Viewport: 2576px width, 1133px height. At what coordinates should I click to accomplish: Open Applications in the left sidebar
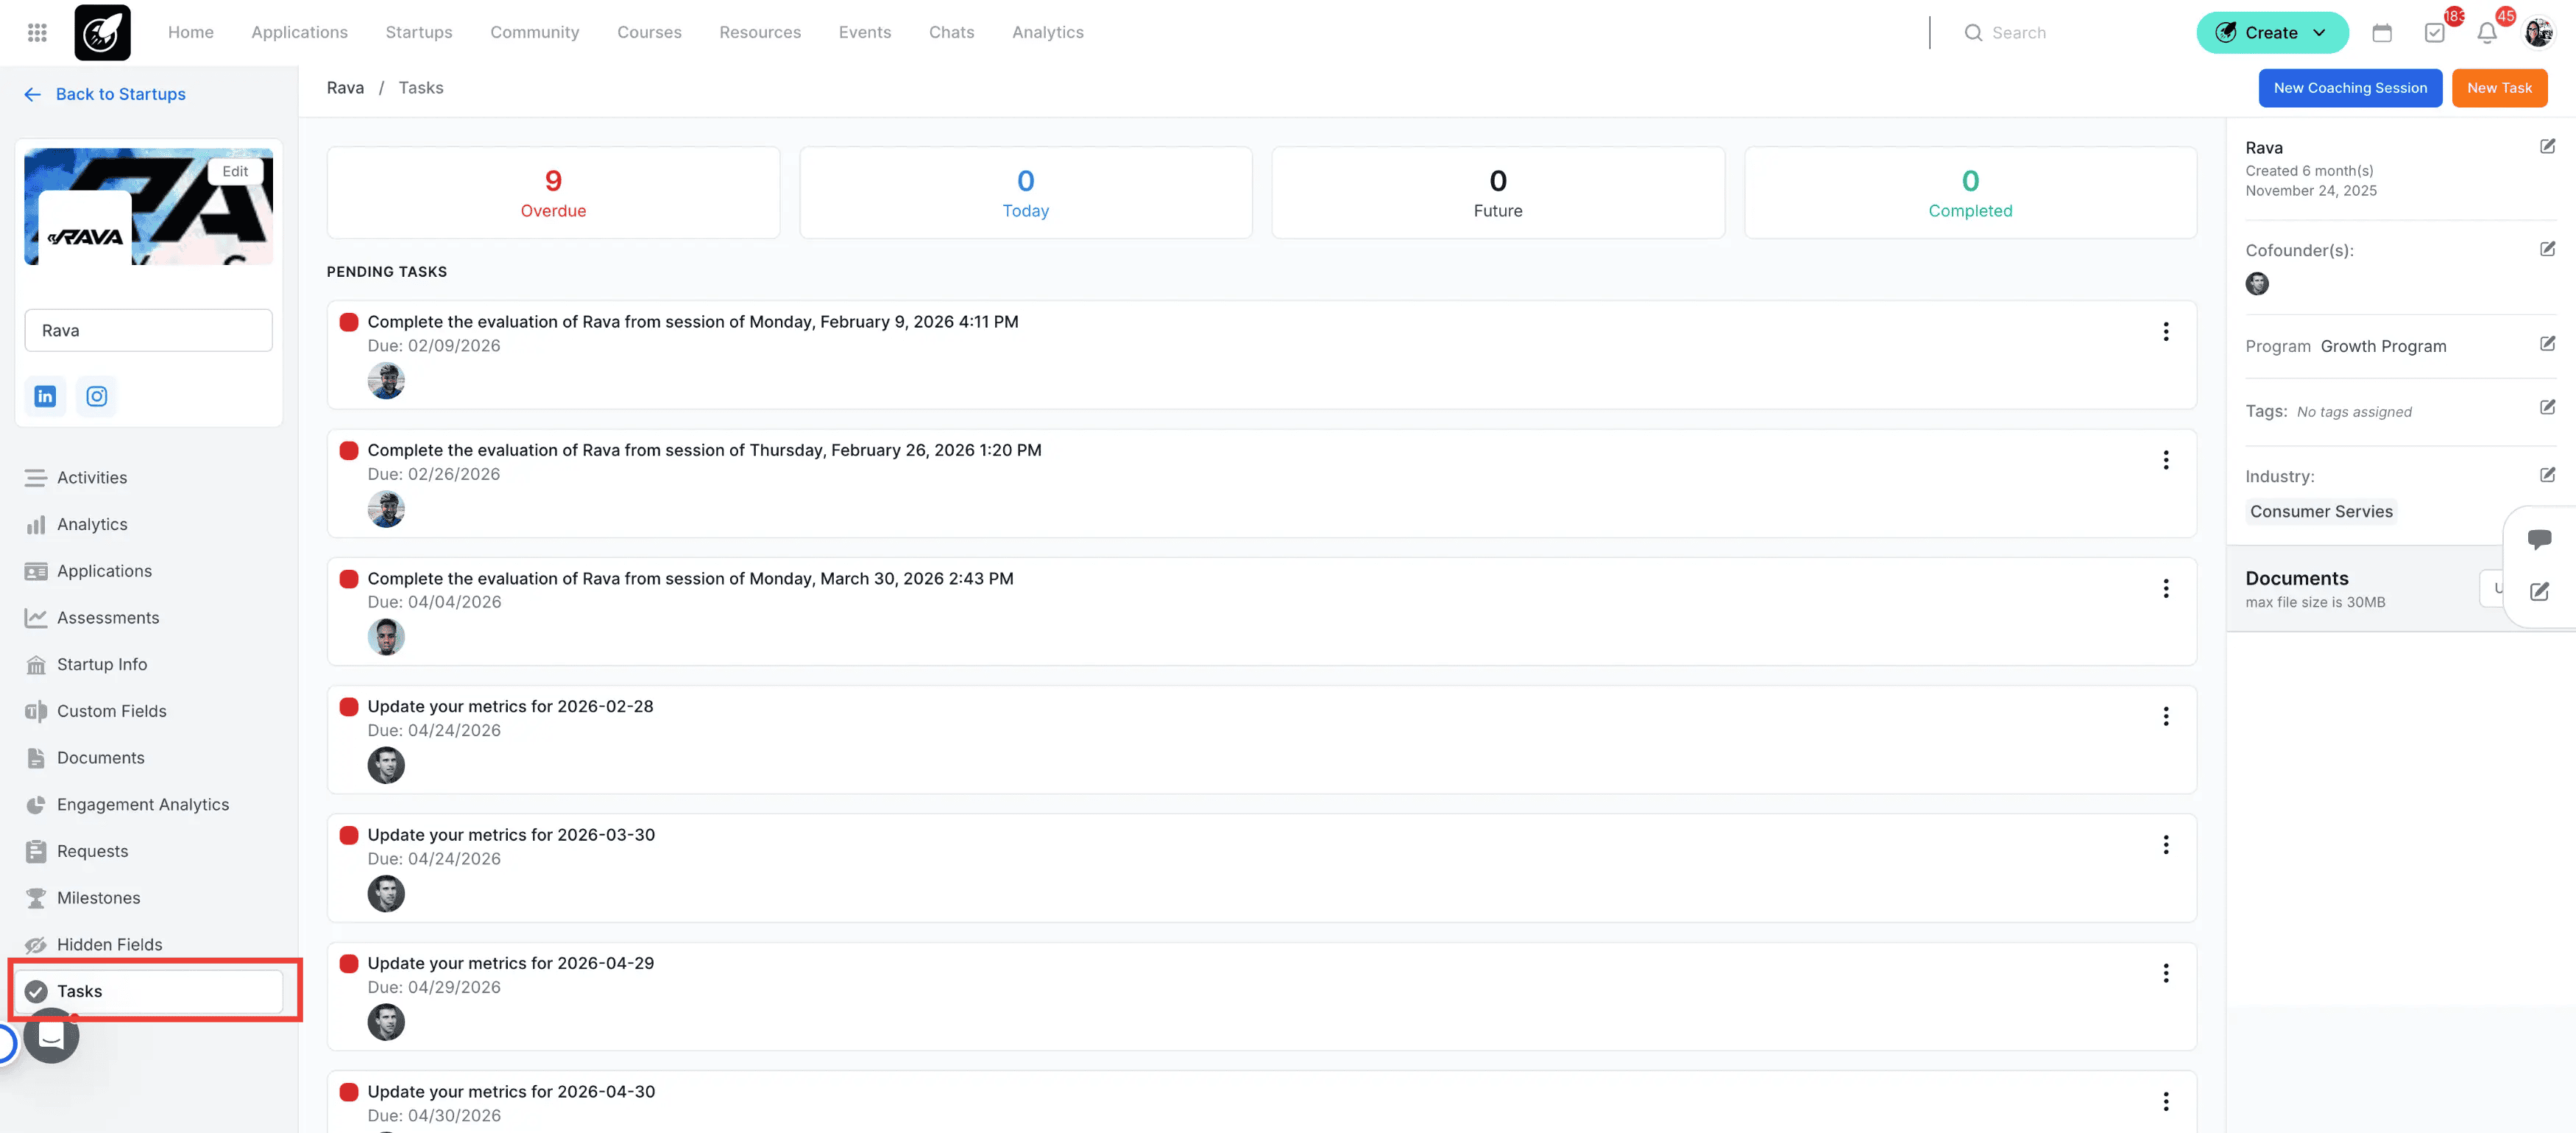148,571
